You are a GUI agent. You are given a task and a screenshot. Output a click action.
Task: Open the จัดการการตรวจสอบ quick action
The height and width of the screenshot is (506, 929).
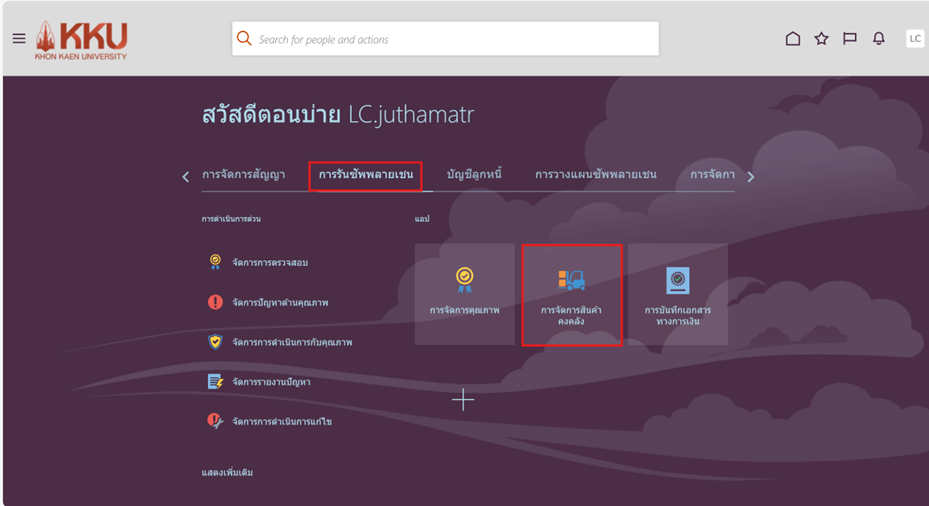click(269, 262)
